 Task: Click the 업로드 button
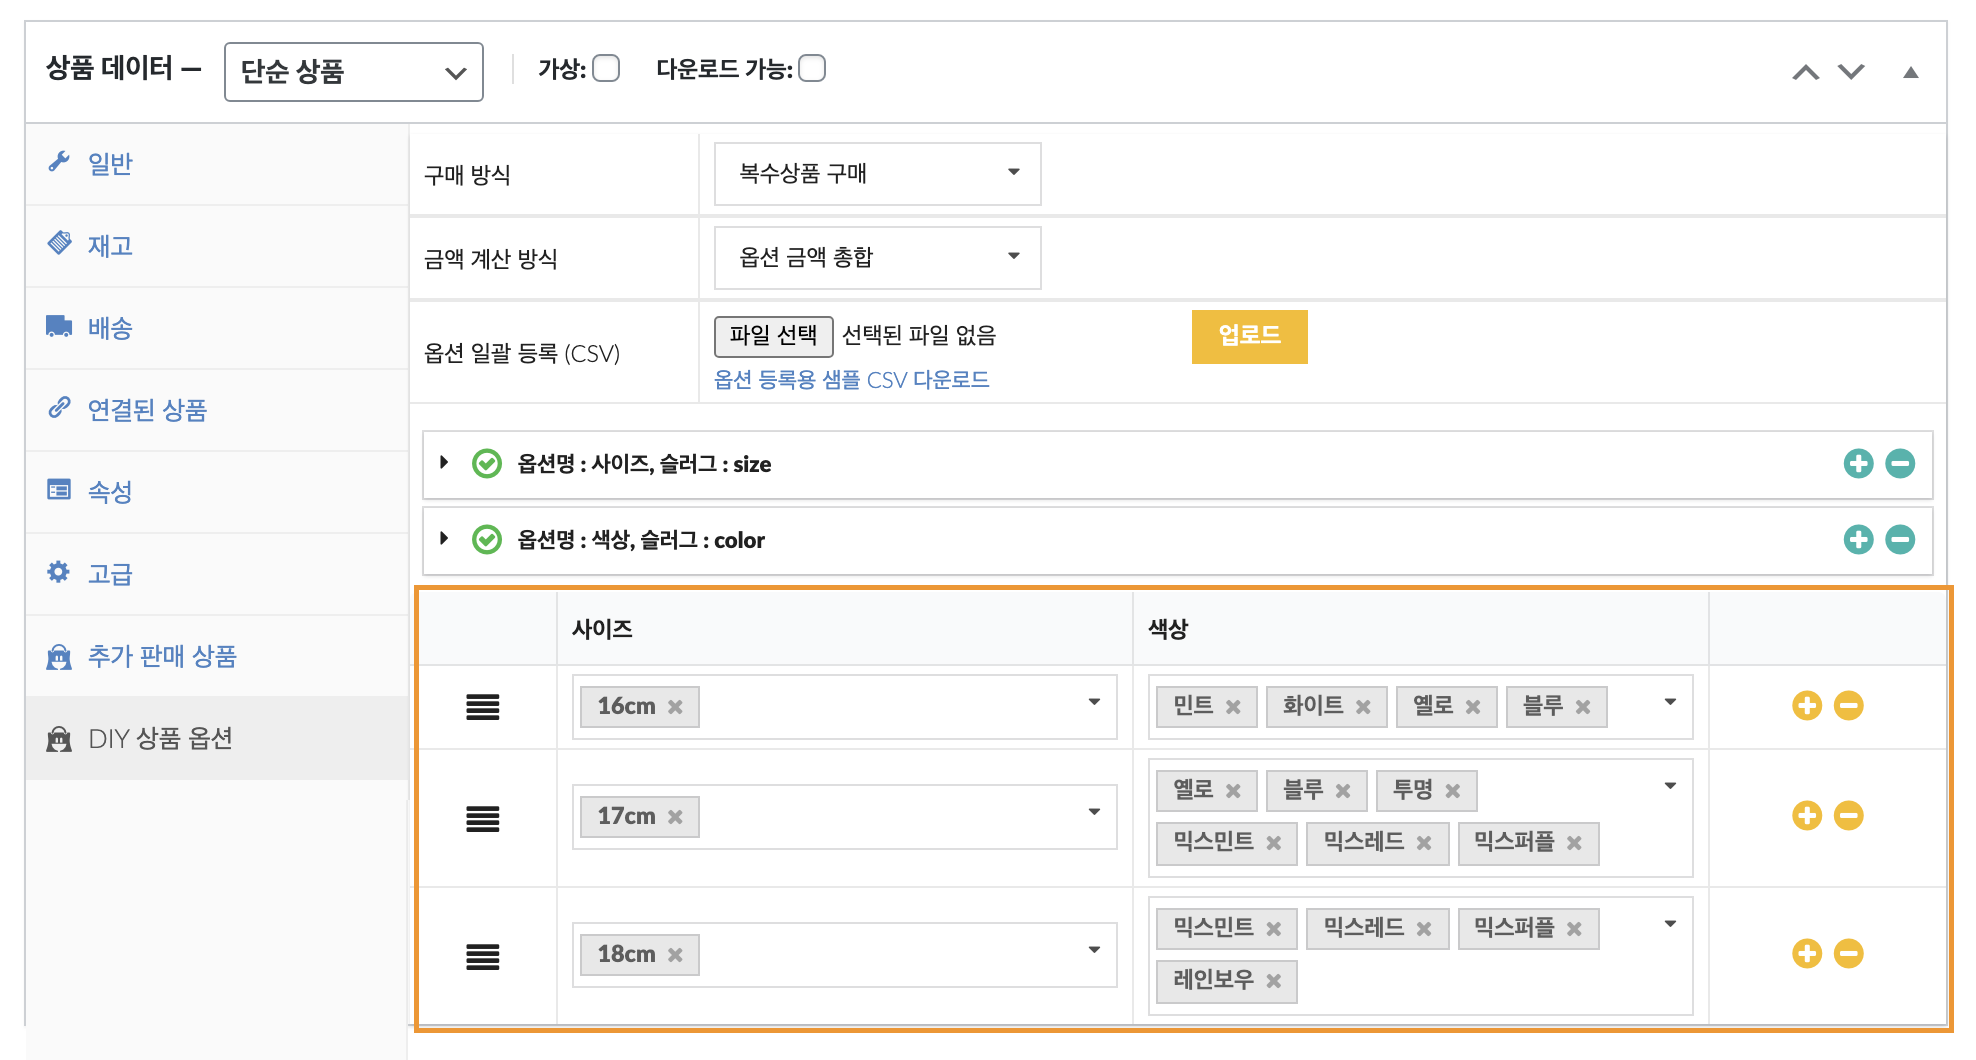tap(1249, 337)
